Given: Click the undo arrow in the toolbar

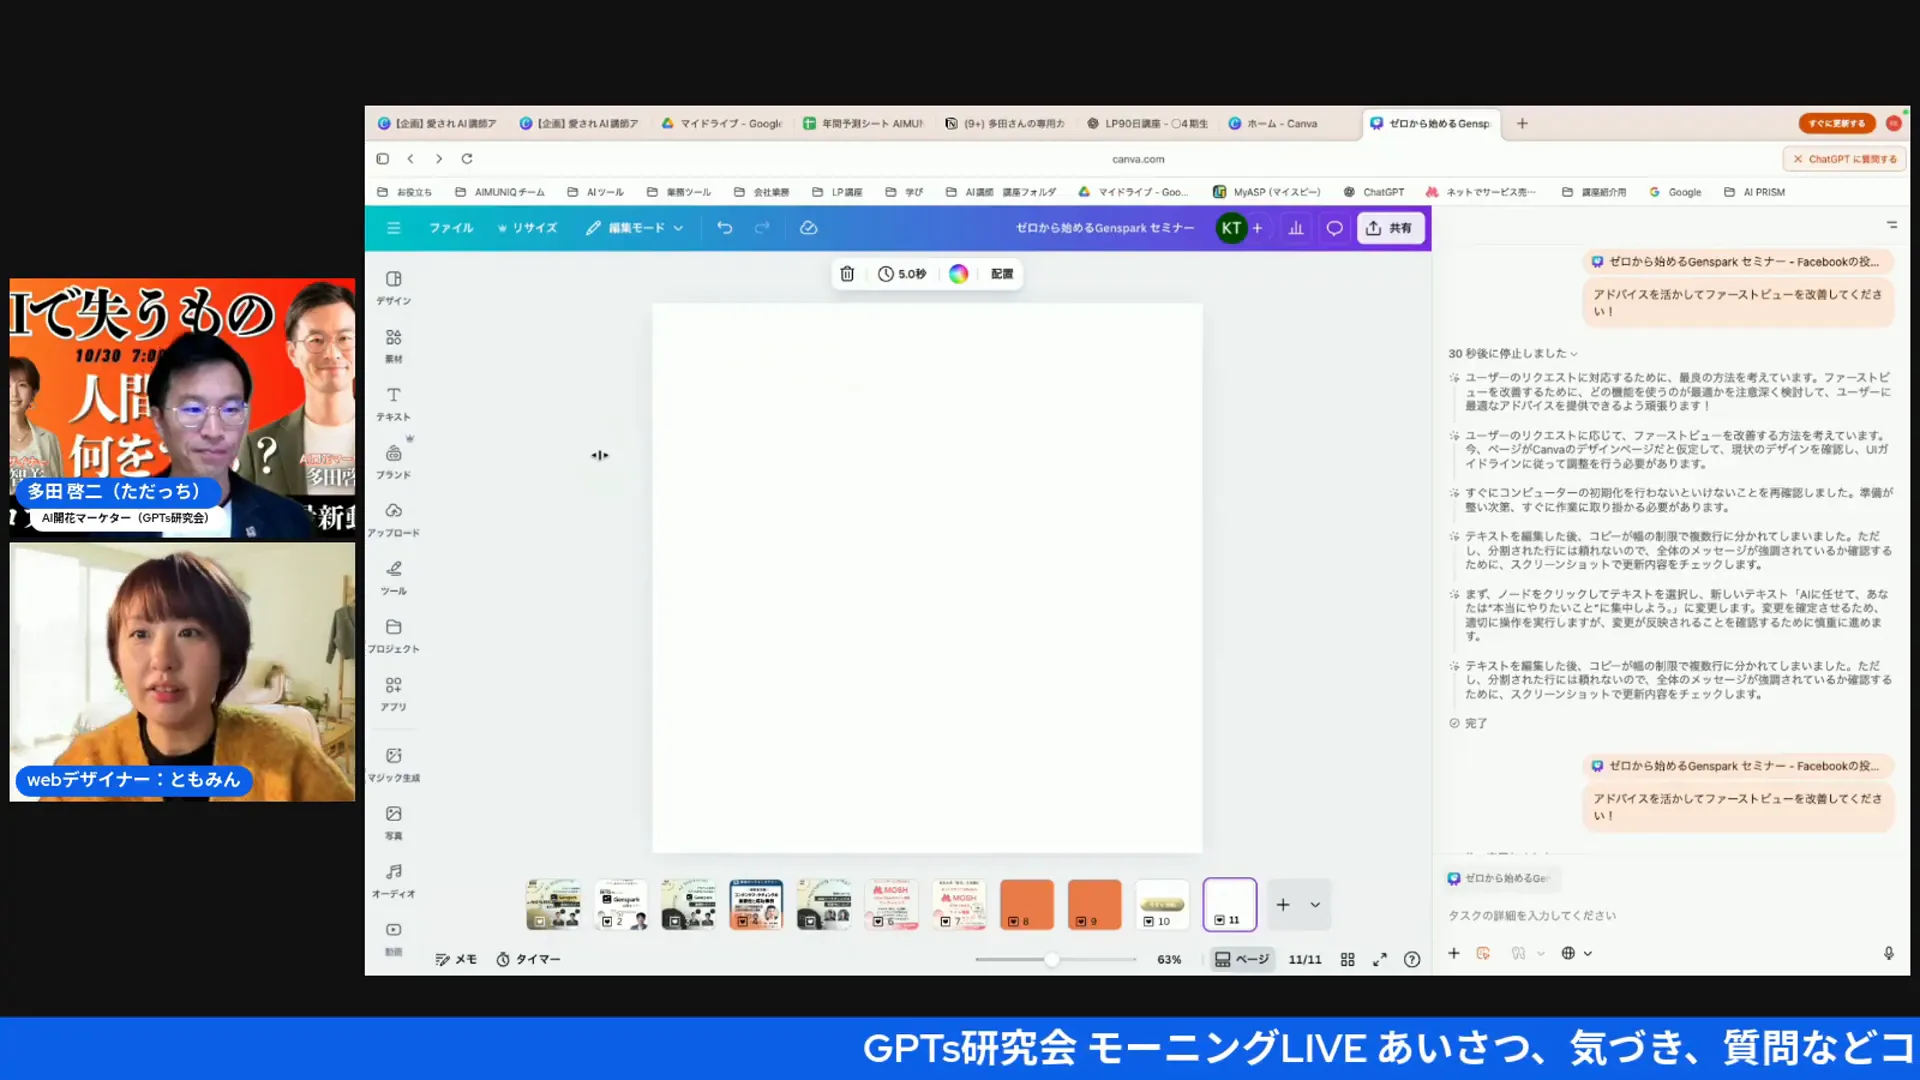Looking at the screenshot, I should click(x=724, y=227).
